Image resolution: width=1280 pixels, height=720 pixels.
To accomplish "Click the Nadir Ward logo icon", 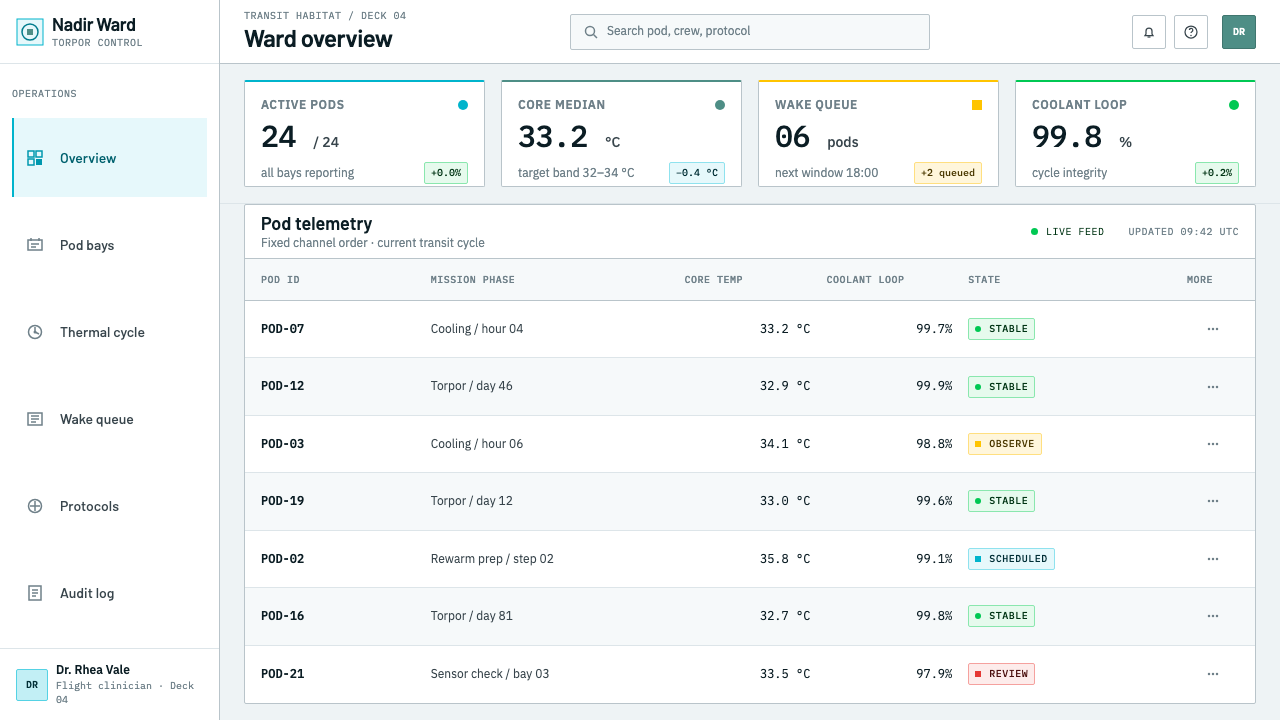I will point(30,32).
